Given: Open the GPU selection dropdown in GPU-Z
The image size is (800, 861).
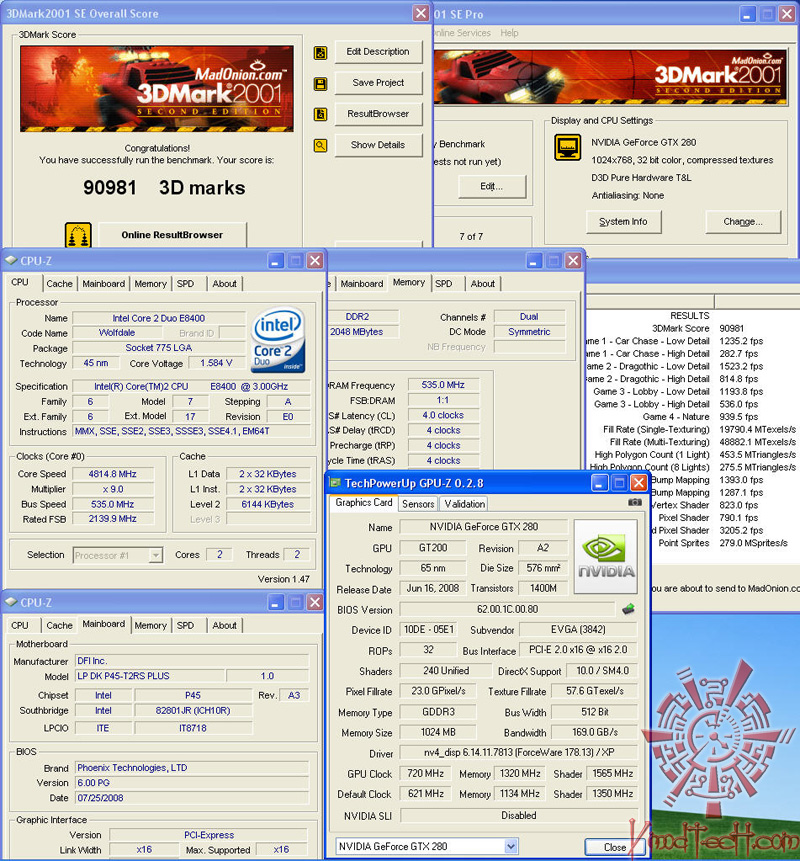Looking at the screenshot, I should [x=511, y=846].
